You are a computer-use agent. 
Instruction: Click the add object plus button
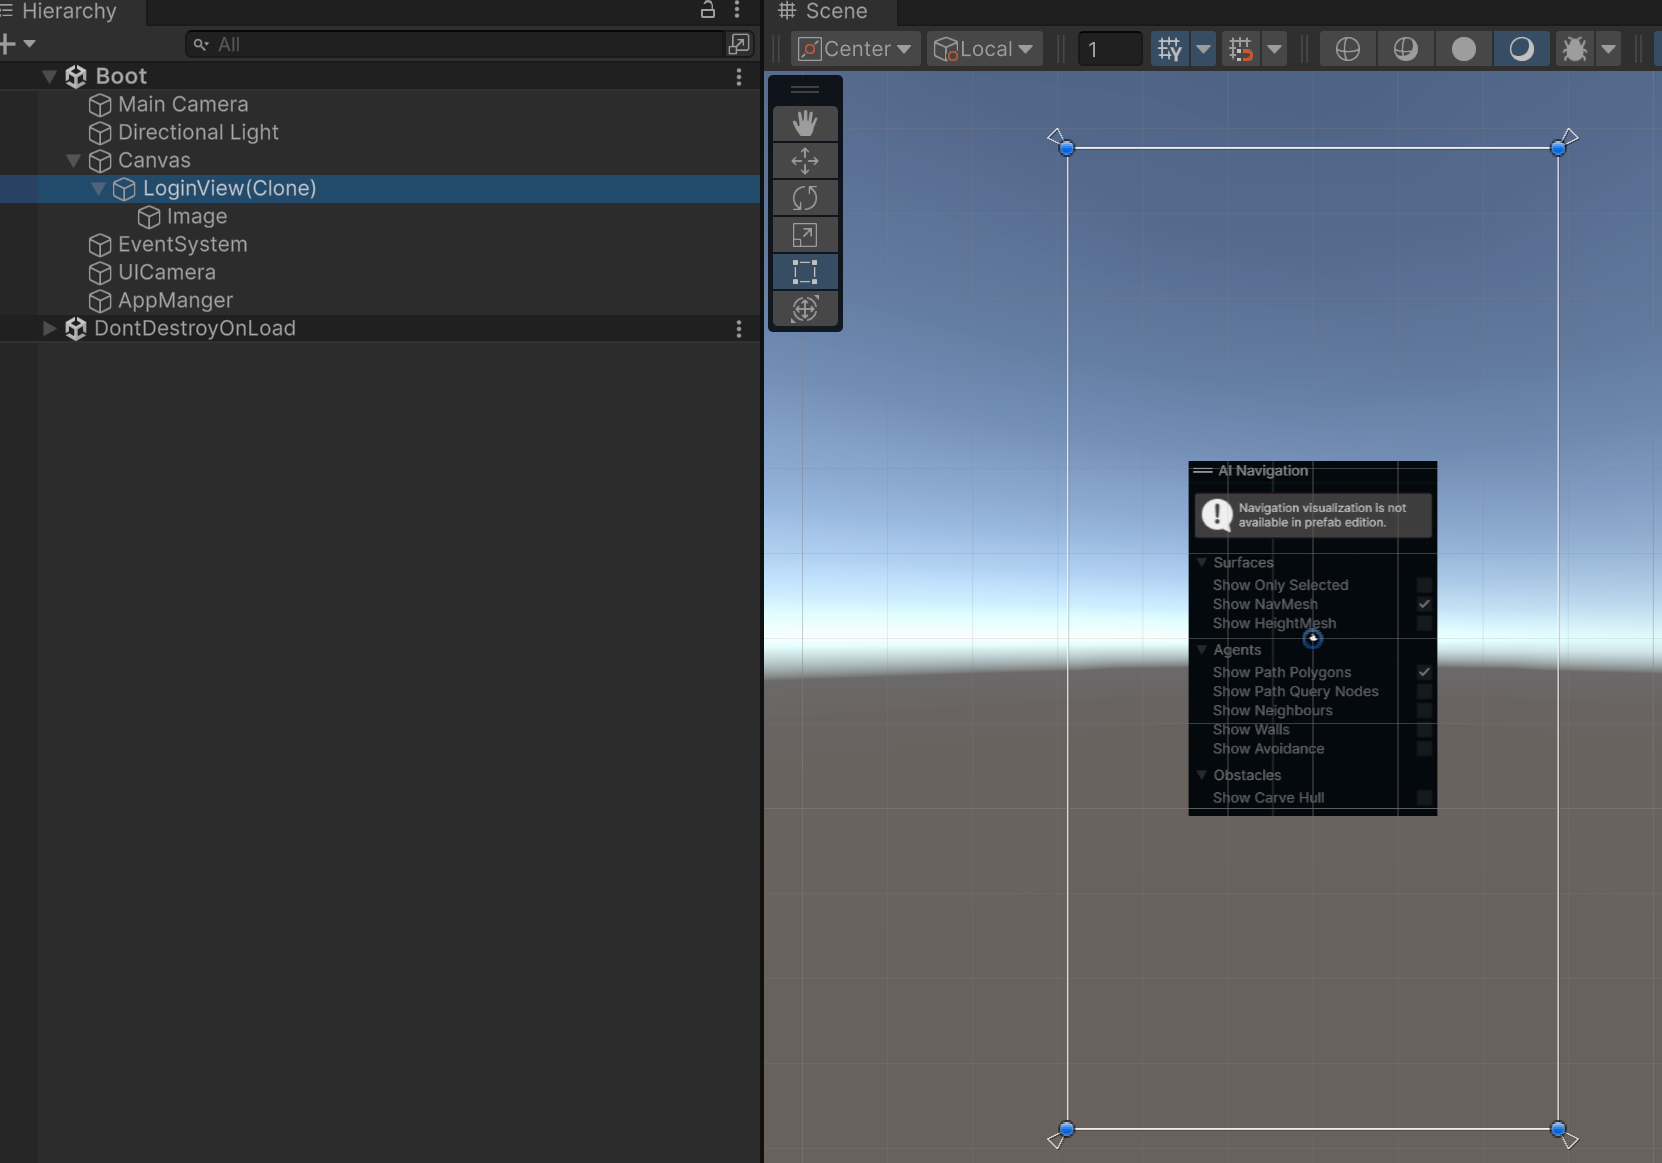click(9, 44)
